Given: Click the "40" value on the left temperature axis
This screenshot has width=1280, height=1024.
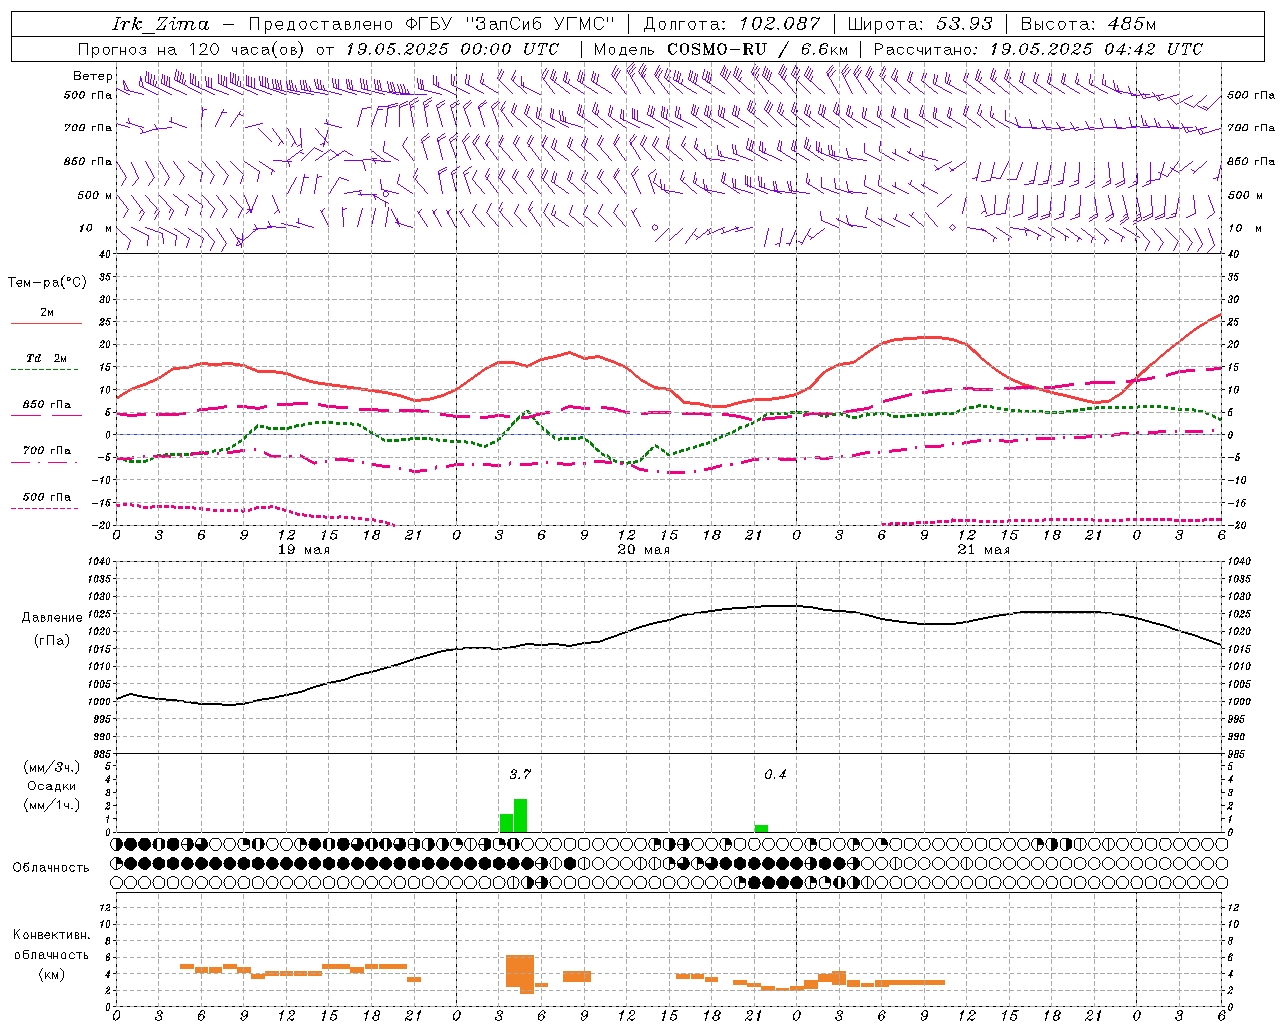Looking at the screenshot, I should [103, 254].
